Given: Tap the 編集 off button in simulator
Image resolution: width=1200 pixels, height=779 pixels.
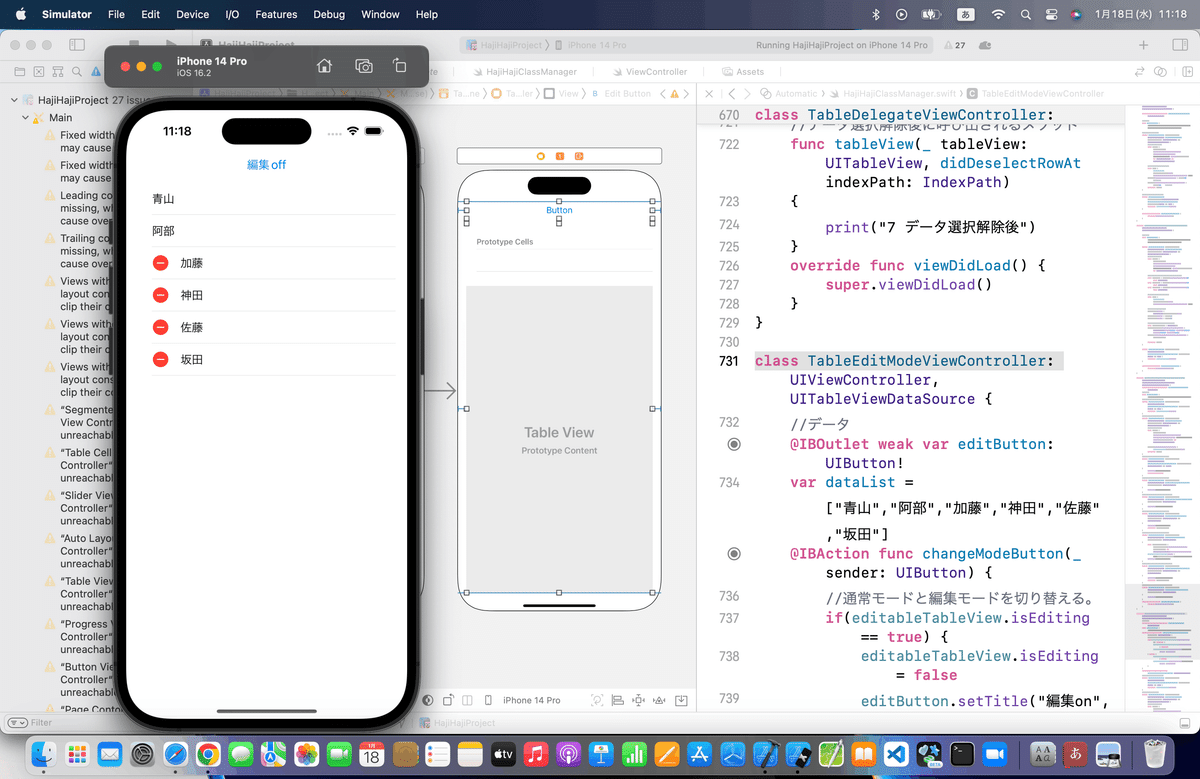Looking at the screenshot, I should [x=267, y=165].
